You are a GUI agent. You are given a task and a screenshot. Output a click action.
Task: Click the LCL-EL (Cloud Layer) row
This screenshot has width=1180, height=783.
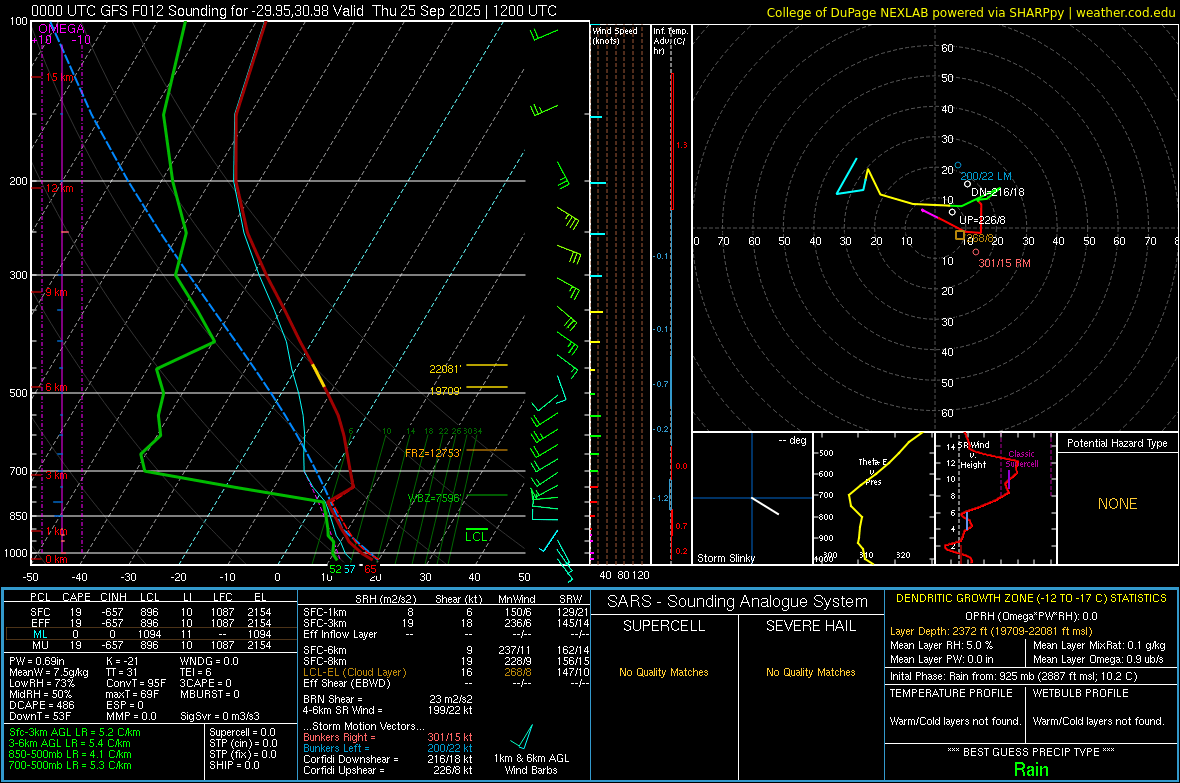[446, 672]
